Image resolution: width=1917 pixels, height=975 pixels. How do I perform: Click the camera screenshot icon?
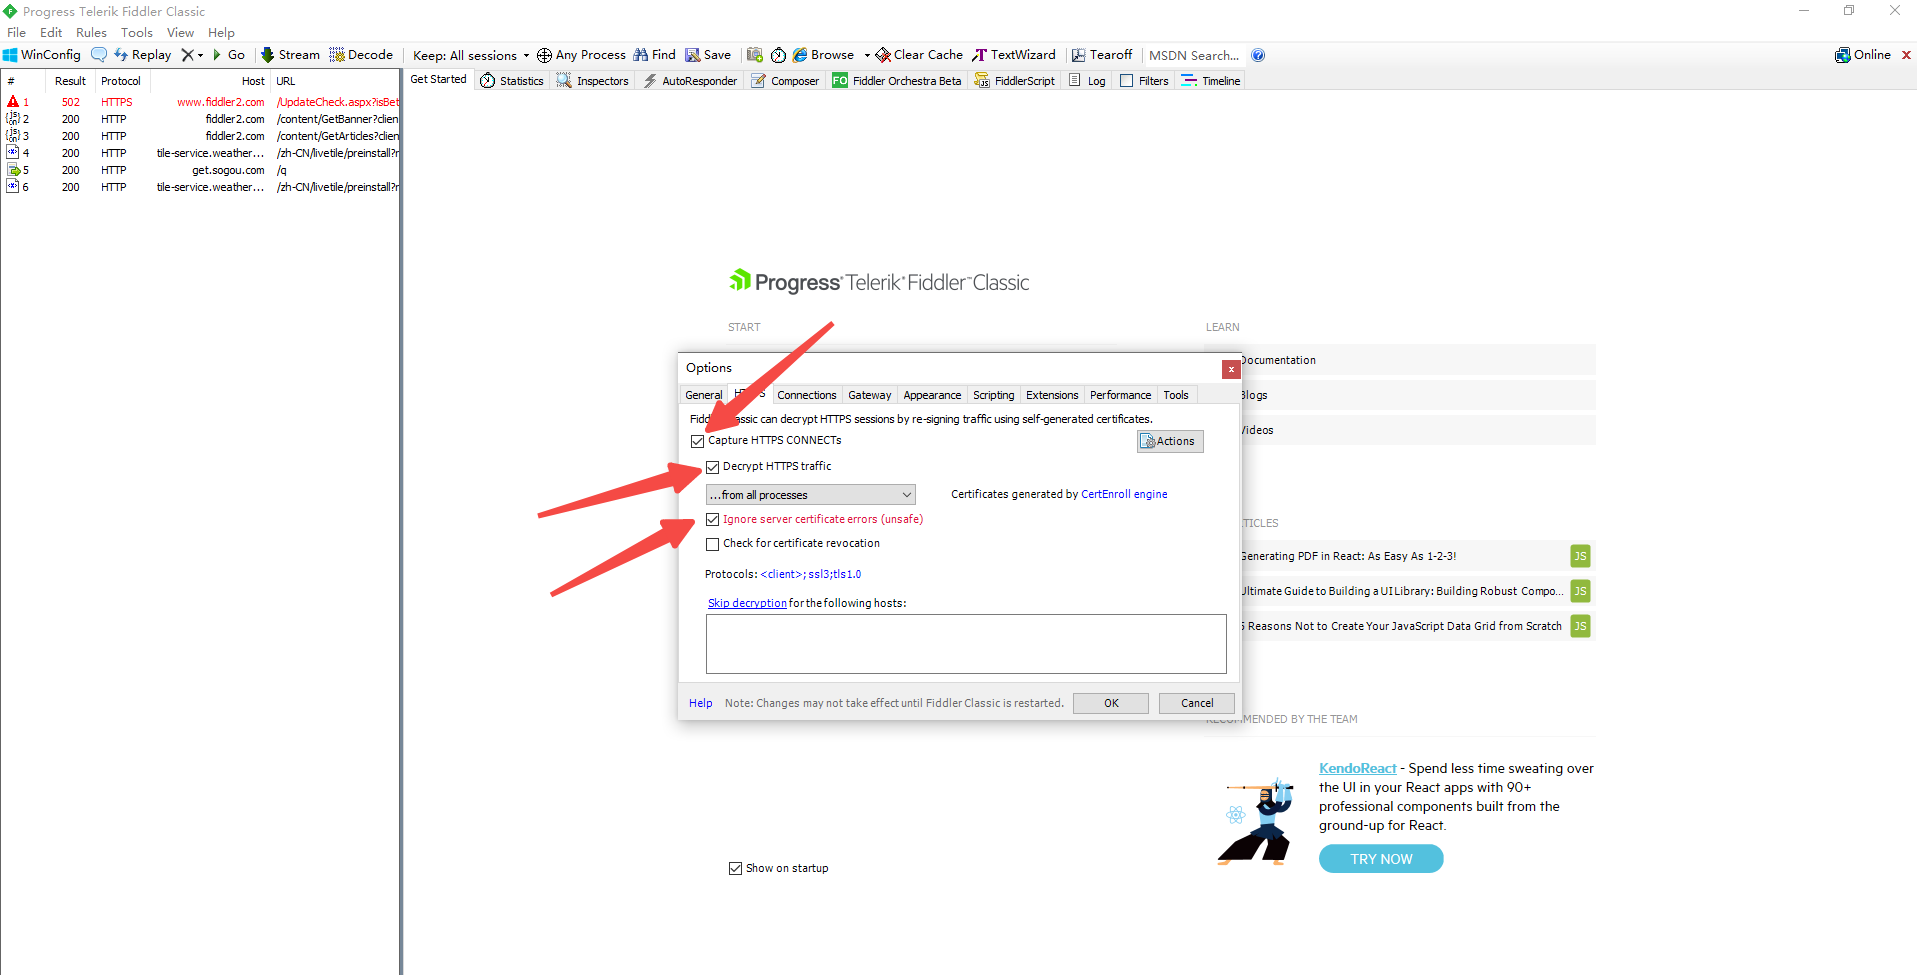(x=755, y=55)
